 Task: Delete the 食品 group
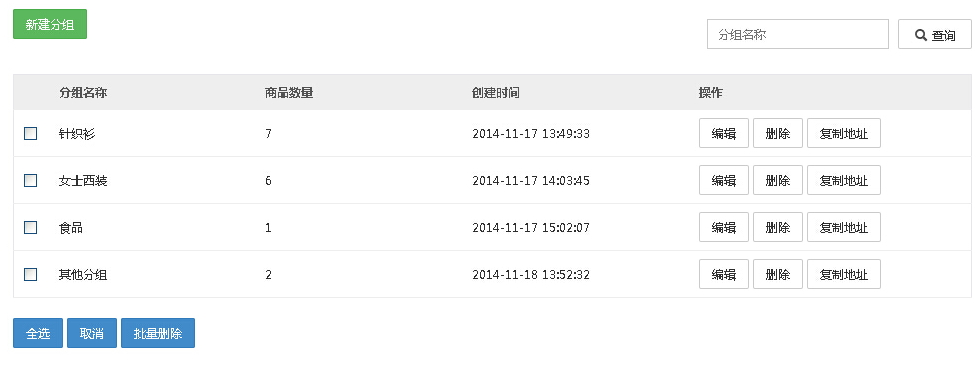(778, 227)
